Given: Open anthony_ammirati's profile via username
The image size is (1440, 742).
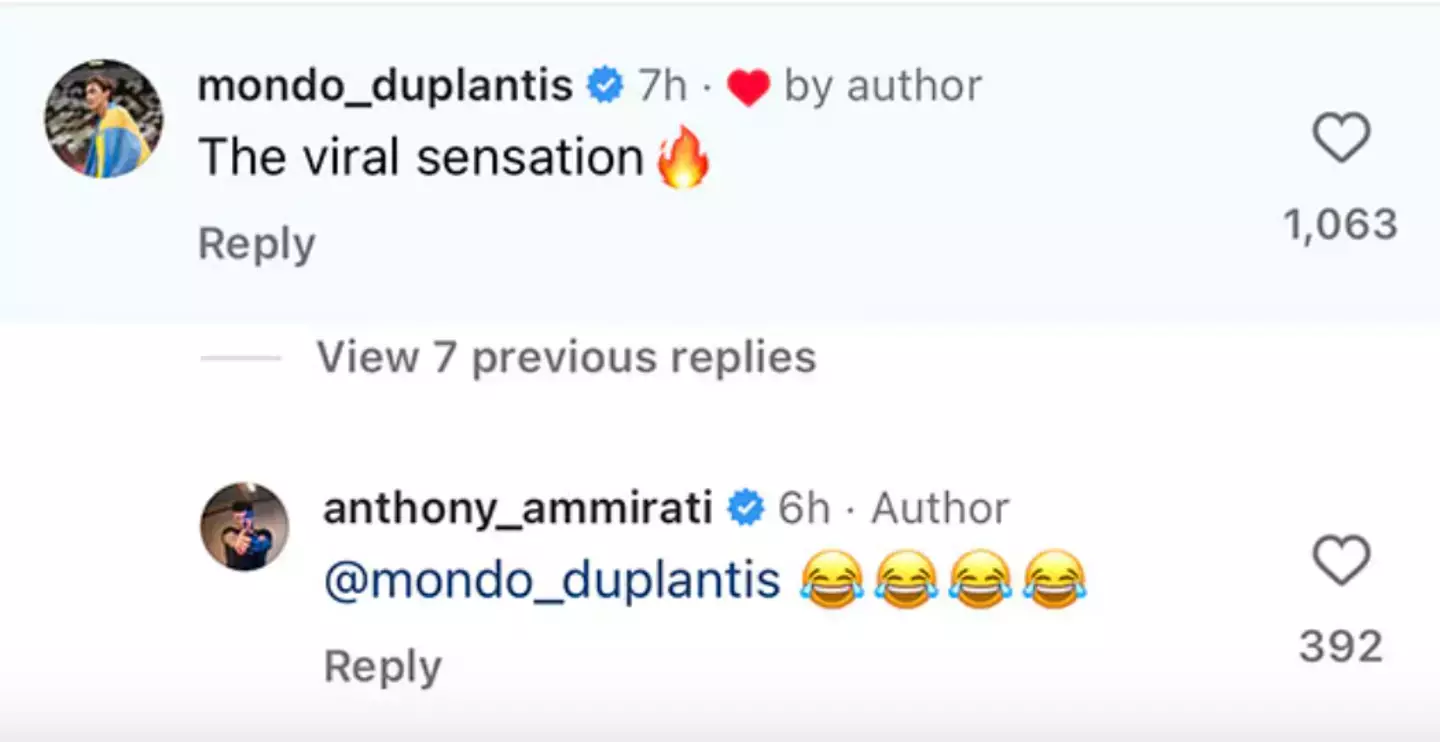Looking at the screenshot, I should click(516, 508).
